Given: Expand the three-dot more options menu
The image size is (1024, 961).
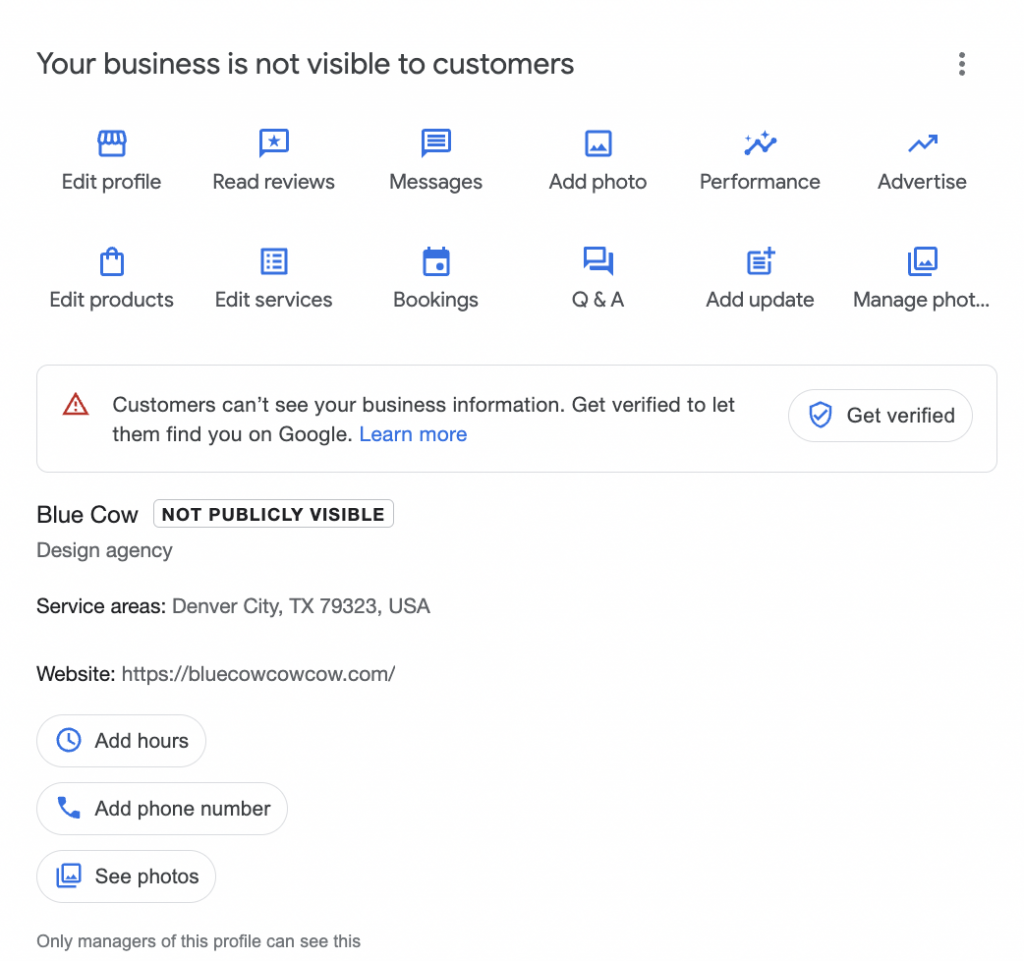Looking at the screenshot, I should click(961, 65).
